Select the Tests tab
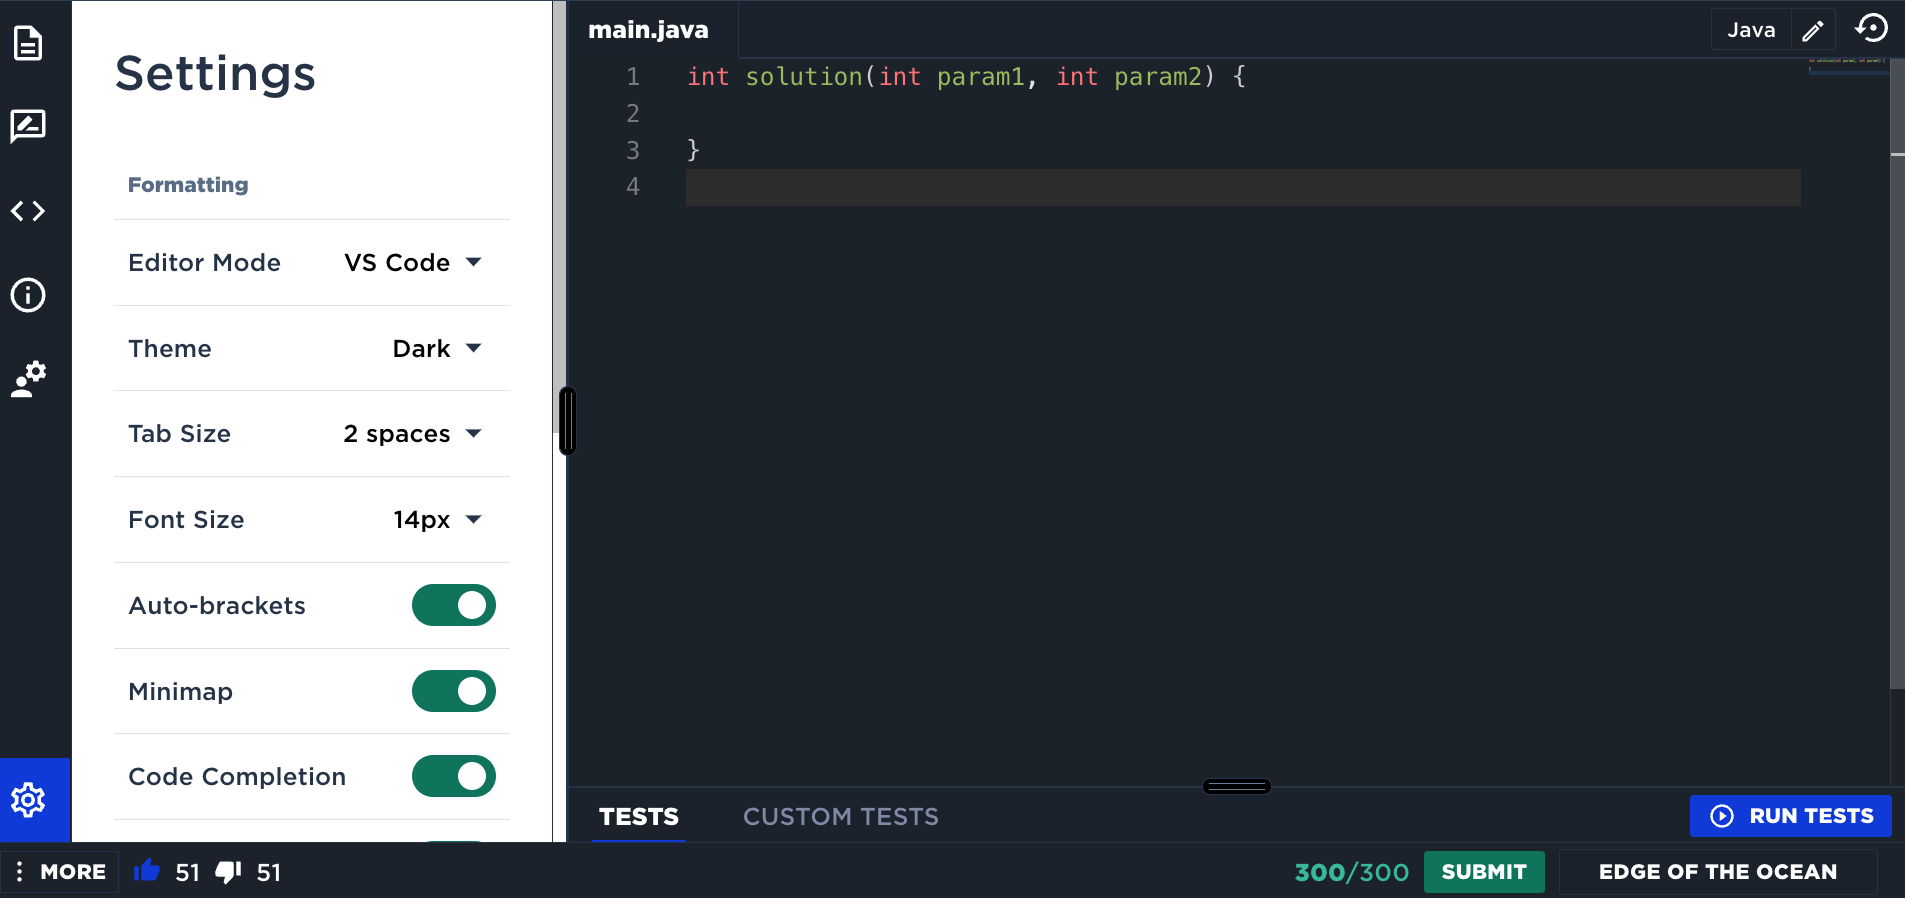The width and height of the screenshot is (1905, 898). pyautogui.click(x=638, y=817)
